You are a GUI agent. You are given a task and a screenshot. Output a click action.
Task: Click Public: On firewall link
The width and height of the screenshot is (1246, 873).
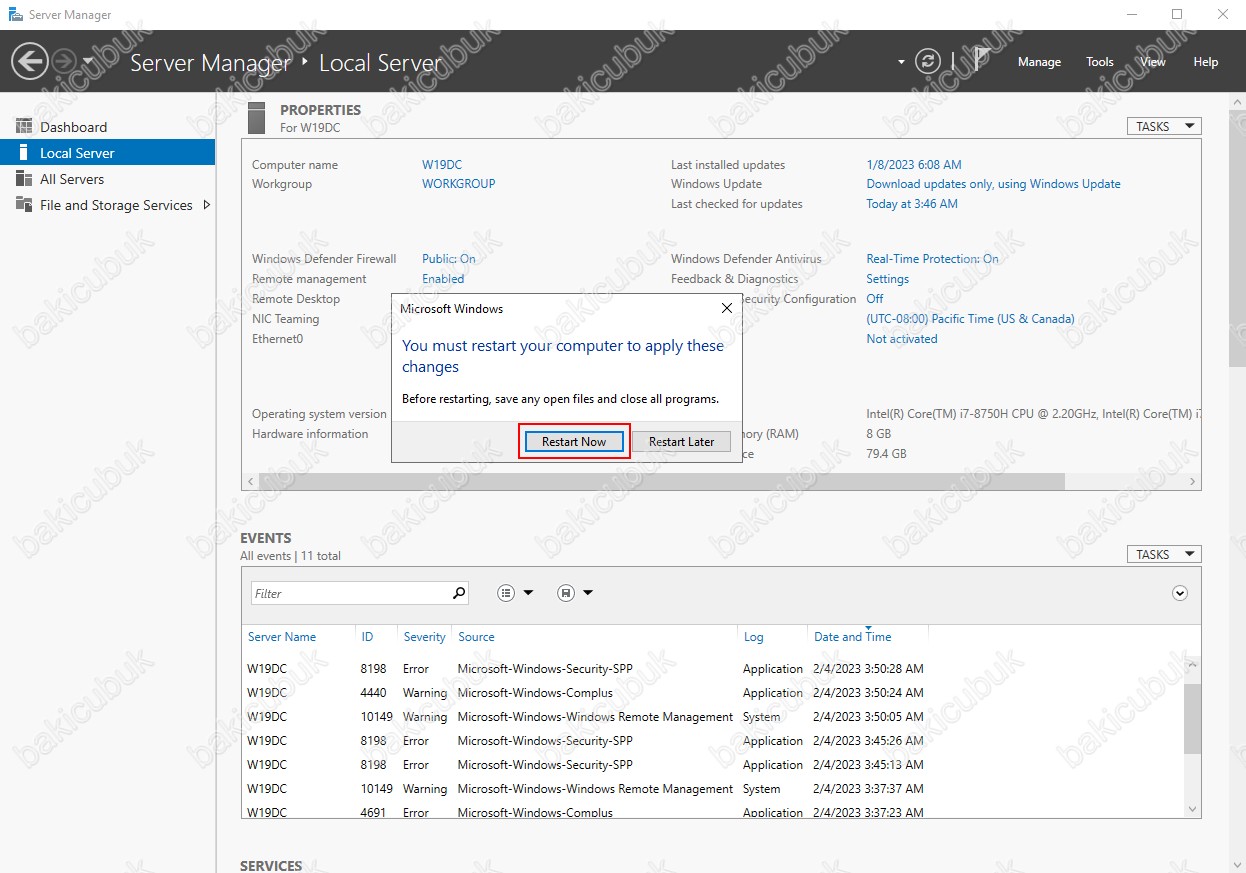click(x=449, y=259)
